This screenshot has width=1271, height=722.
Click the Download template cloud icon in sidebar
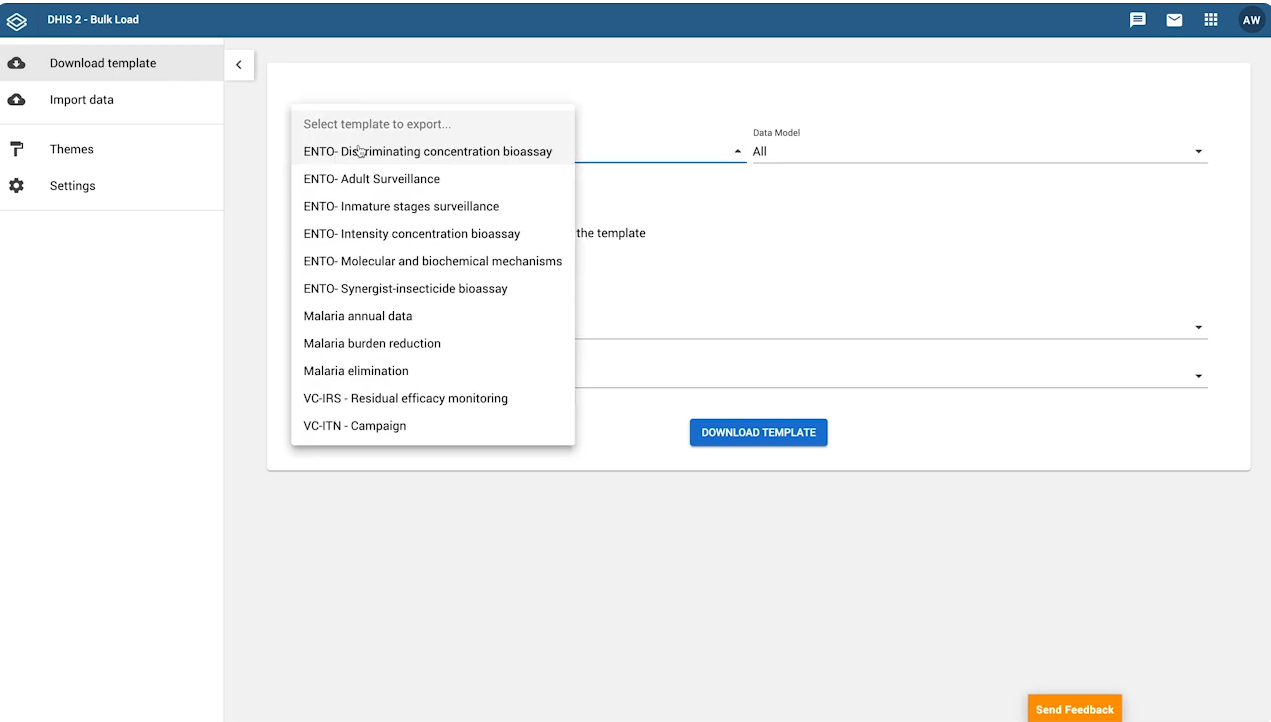[x=17, y=62]
